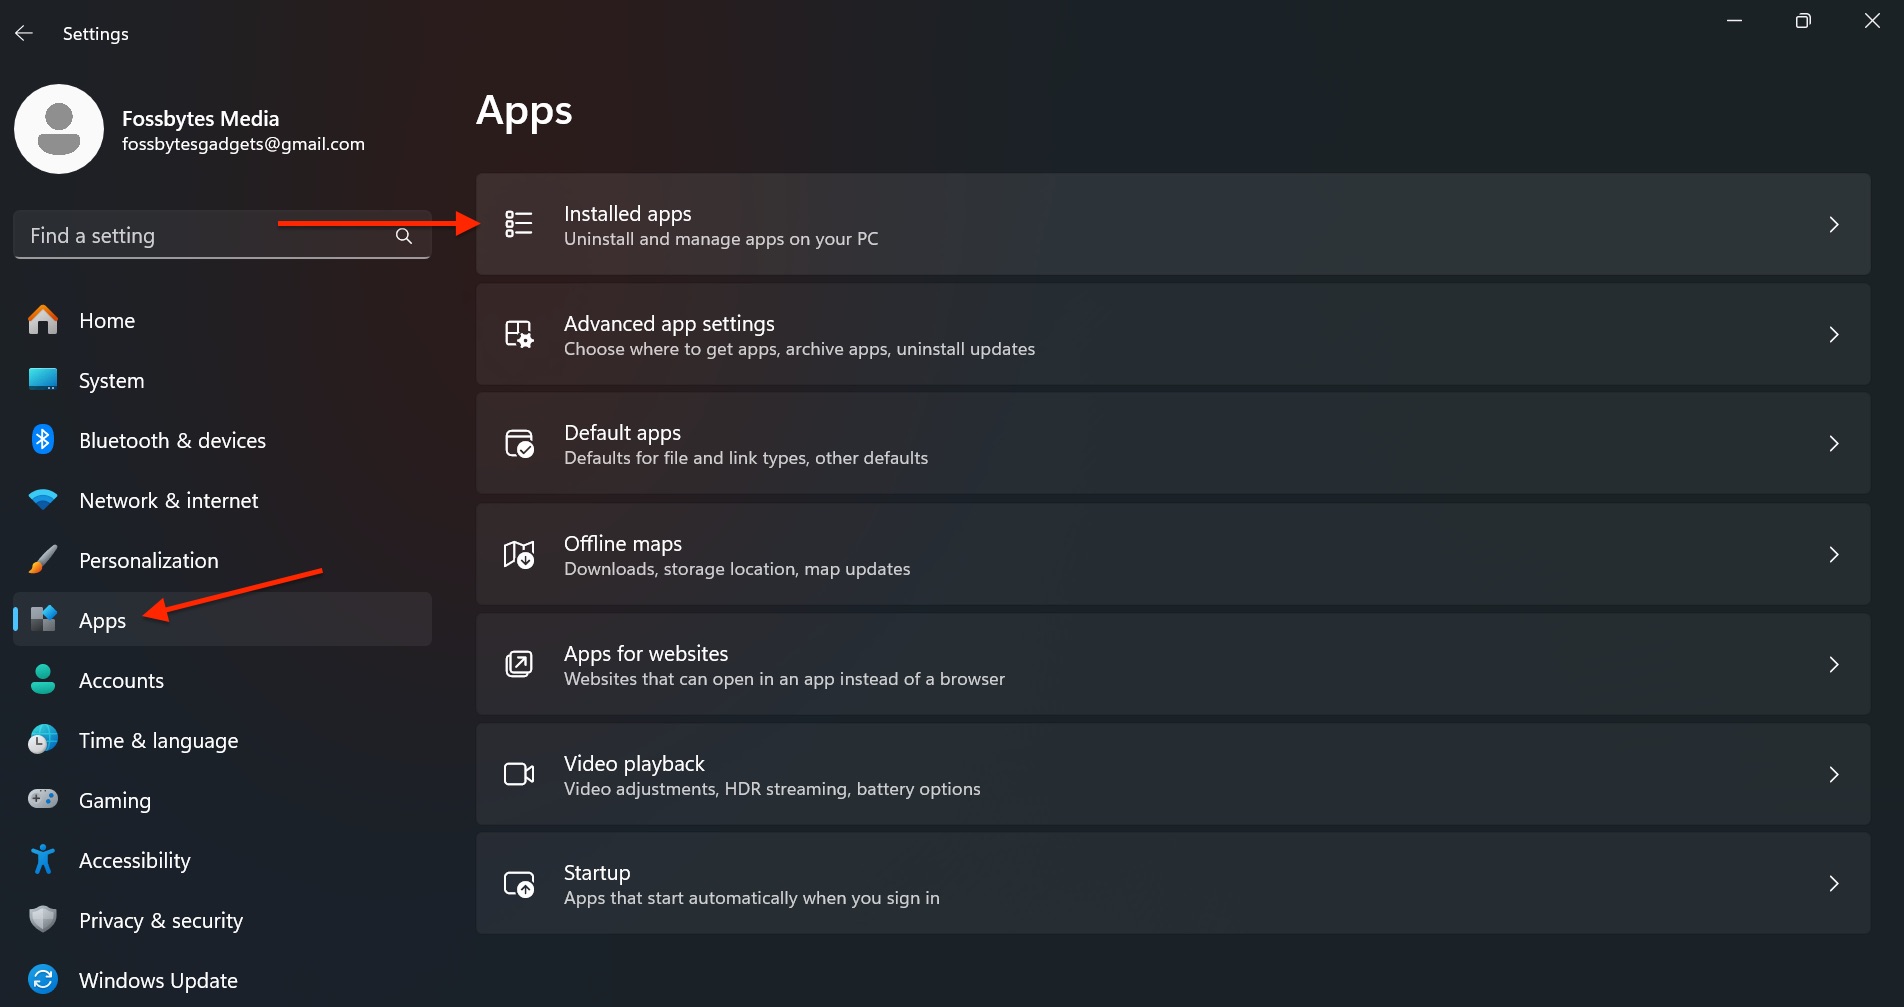
Task: Click the Accessibility icon
Action: coord(42,860)
